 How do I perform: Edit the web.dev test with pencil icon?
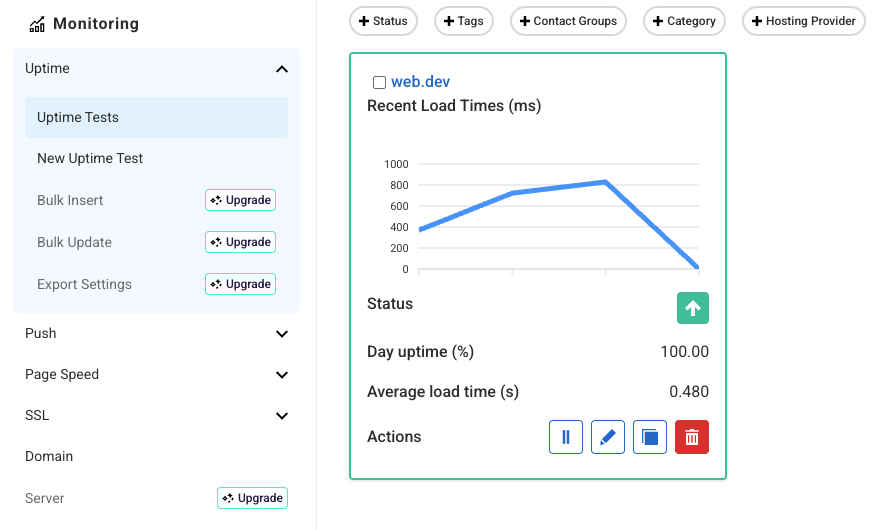608,437
